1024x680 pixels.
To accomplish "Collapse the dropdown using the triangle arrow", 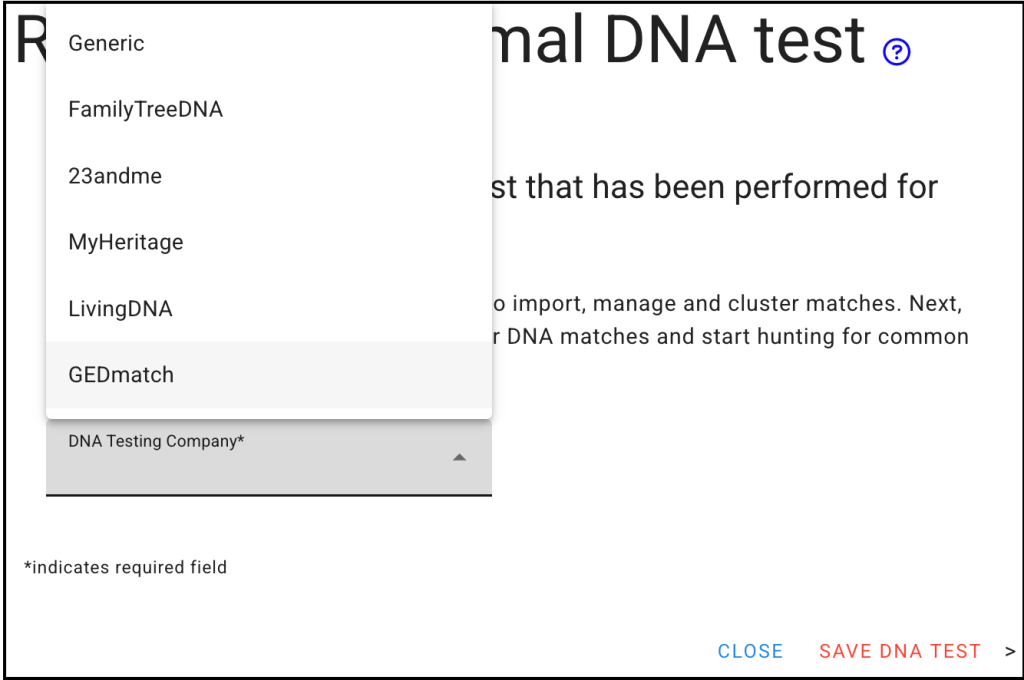I will tap(459, 457).
